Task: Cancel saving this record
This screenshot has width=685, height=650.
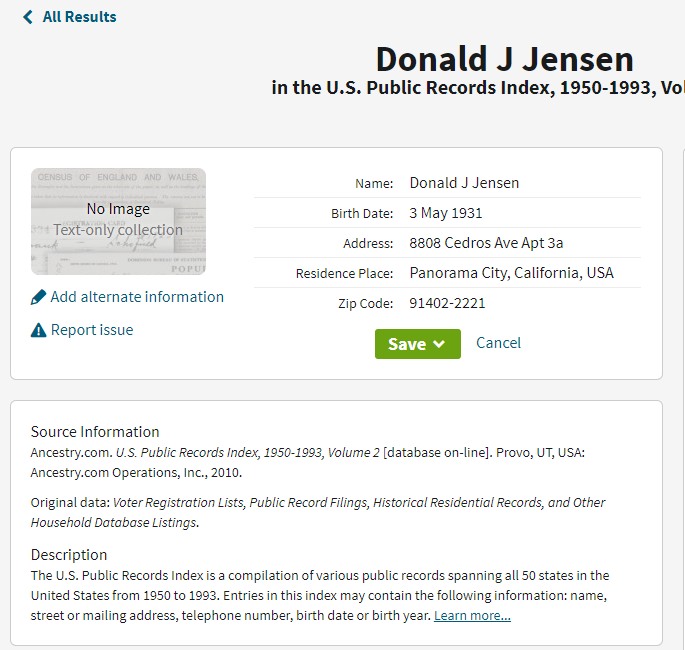Action: coord(498,343)
